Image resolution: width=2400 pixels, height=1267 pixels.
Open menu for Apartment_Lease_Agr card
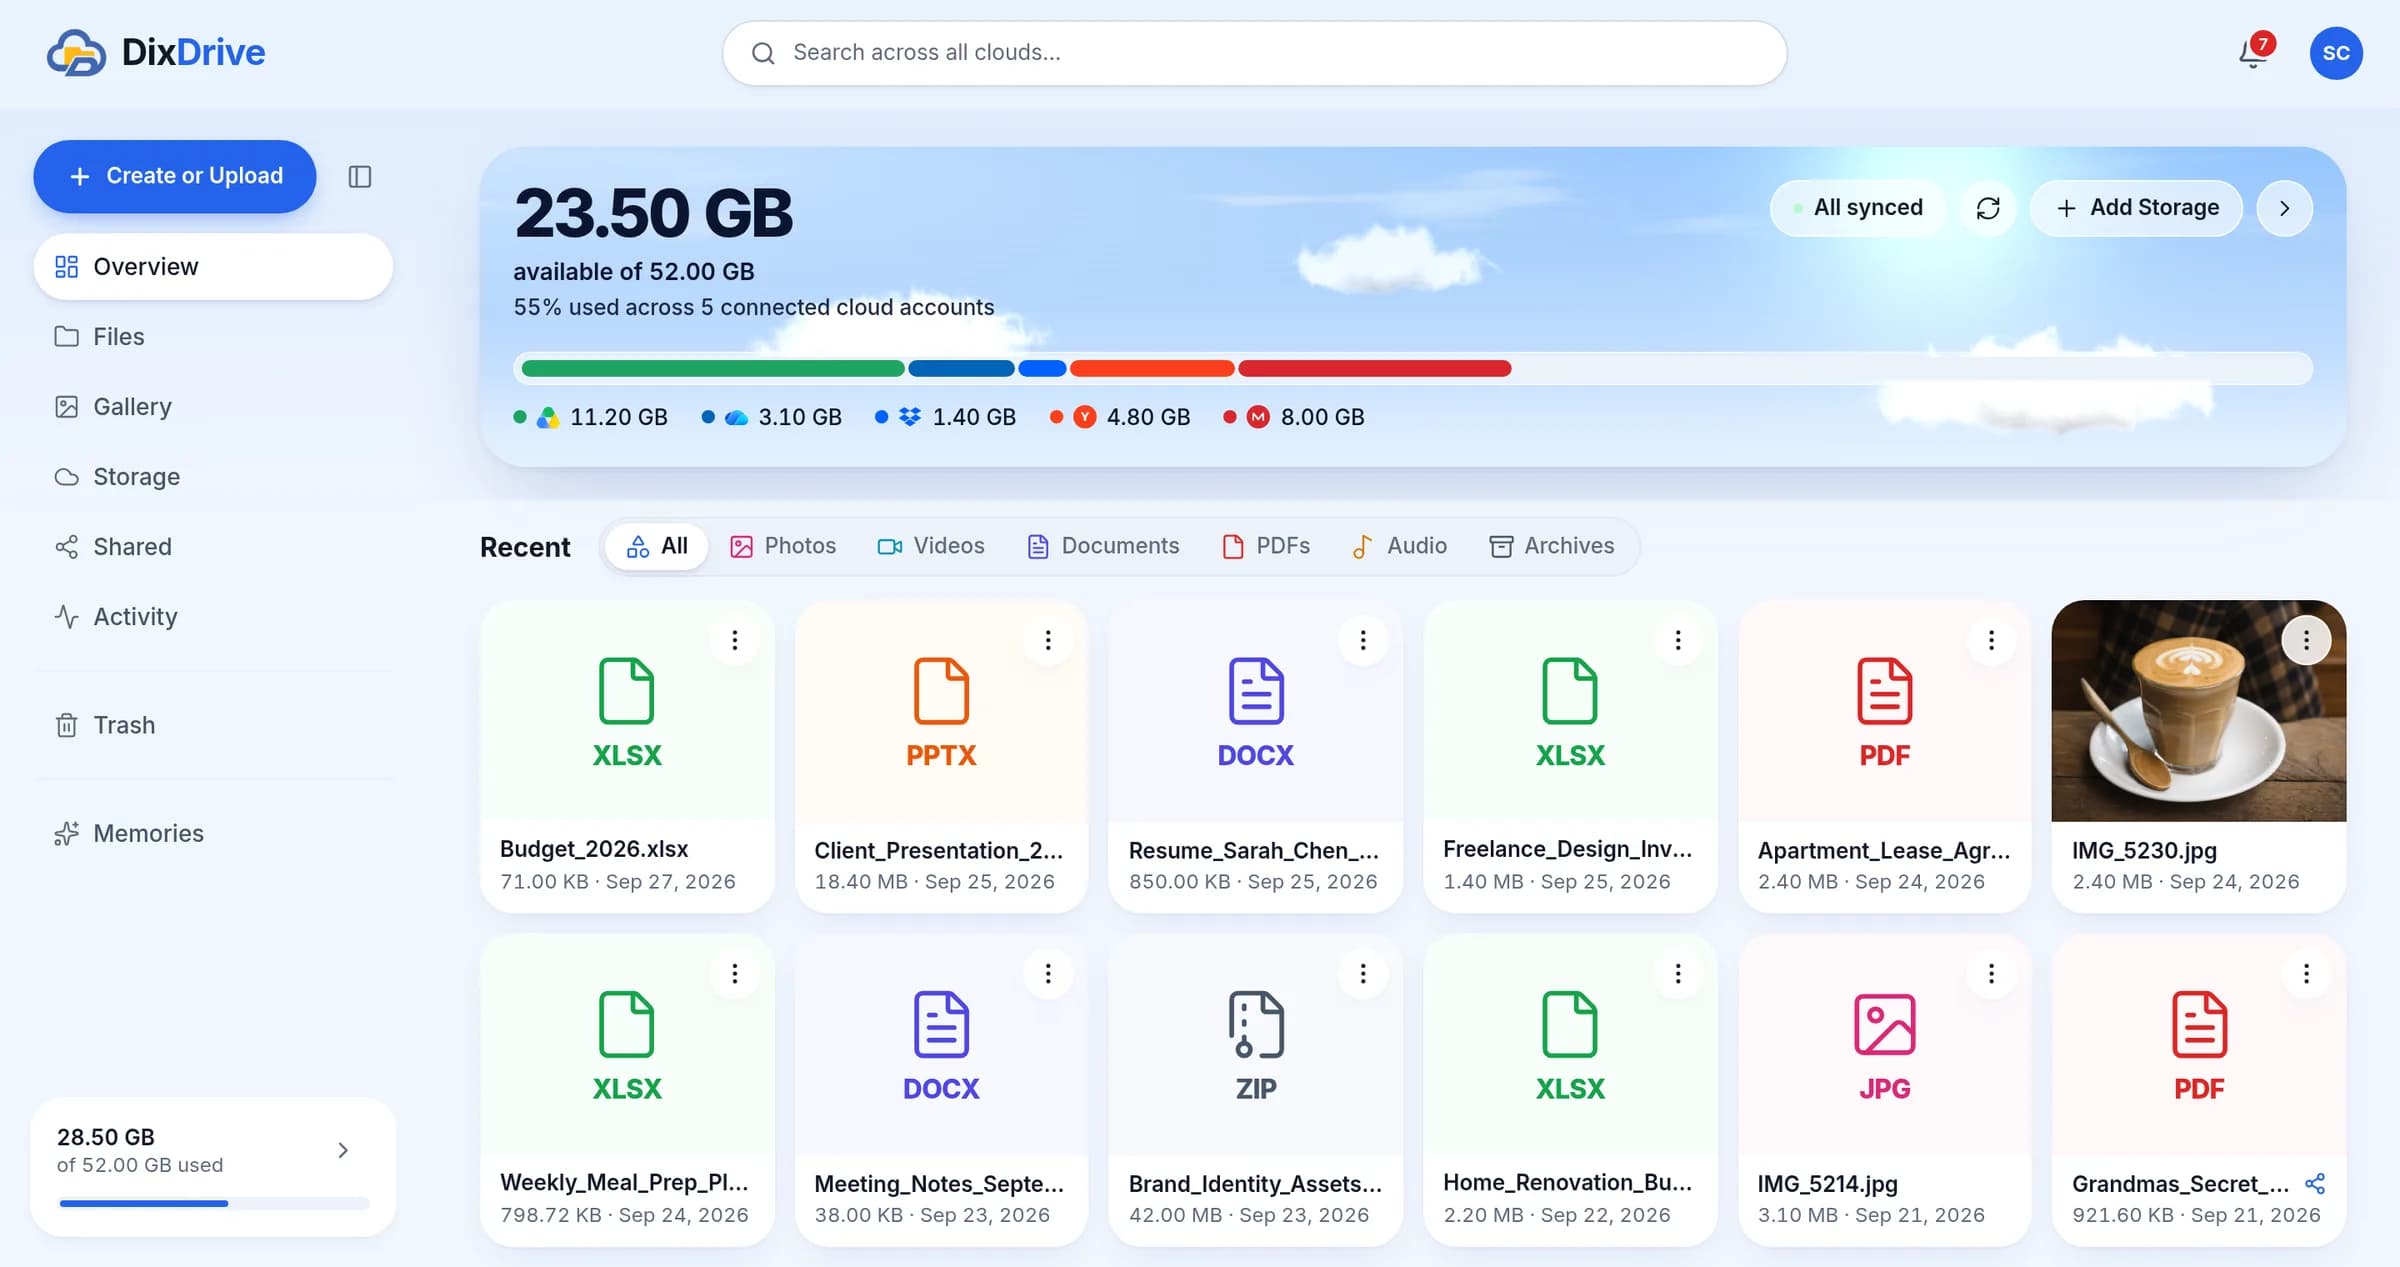(1992, 640)
